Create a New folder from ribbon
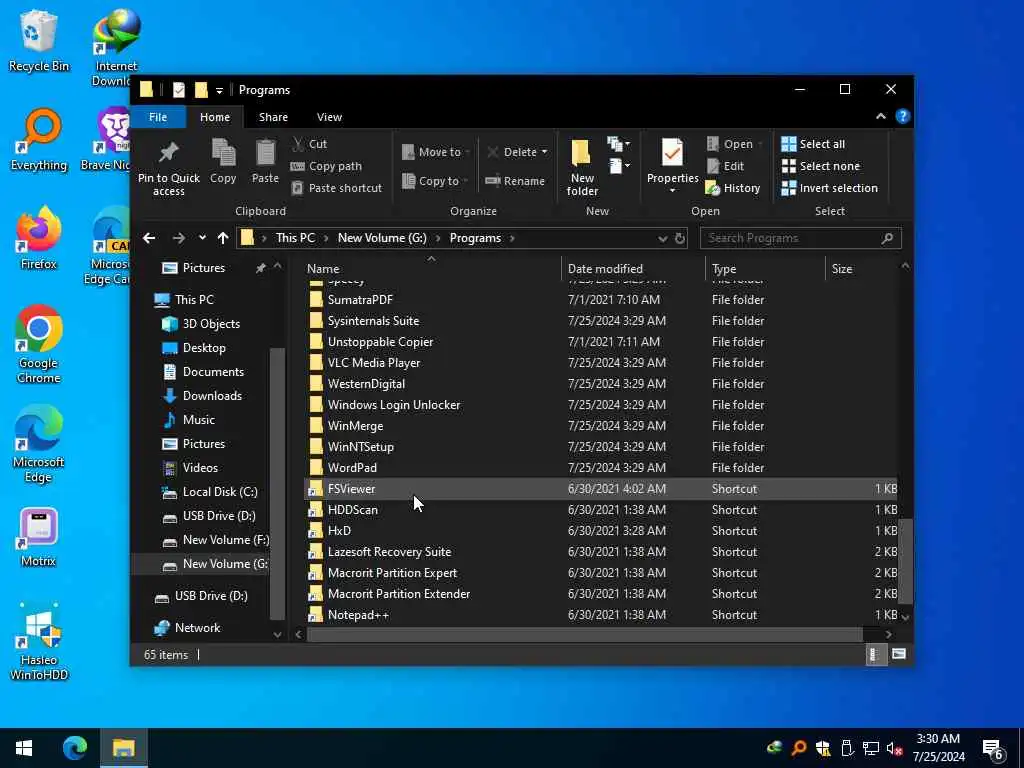This screenshot has height=768, width=1024. click(x=581, y=167)
